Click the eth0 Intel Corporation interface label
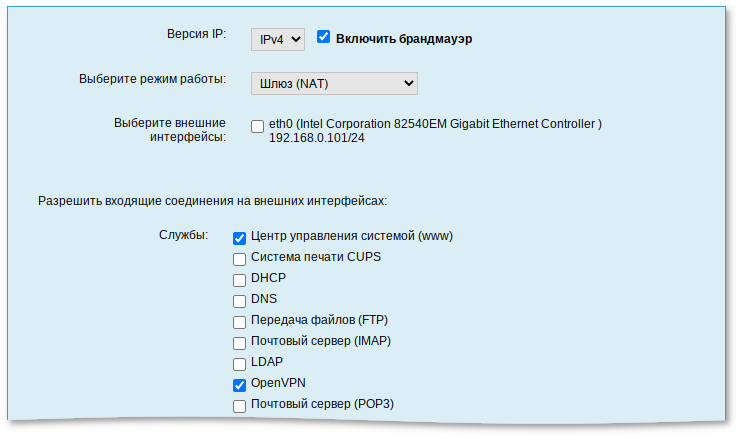Screen dimensions: 739x438 coord(435,124)
